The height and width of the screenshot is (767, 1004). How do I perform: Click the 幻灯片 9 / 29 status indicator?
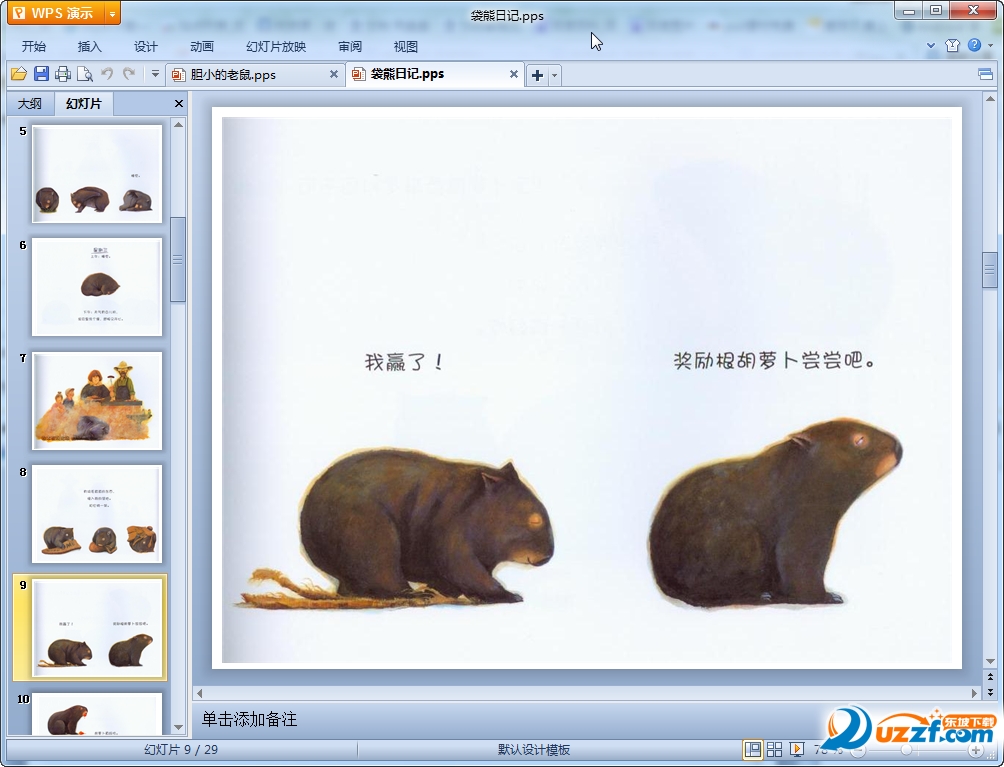[x=181, y=750]
